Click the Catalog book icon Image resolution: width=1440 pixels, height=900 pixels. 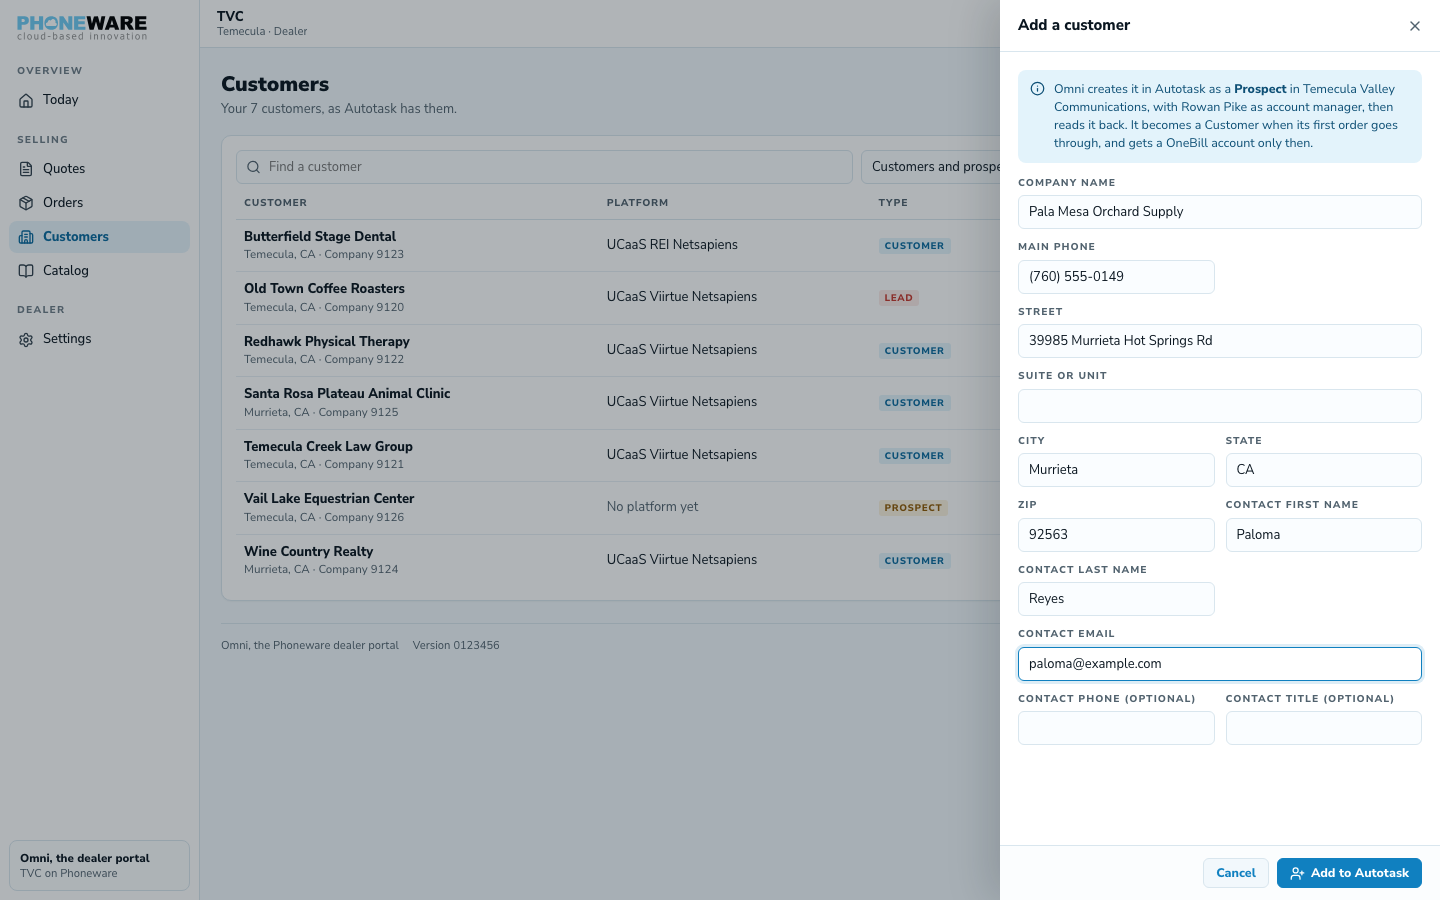point(26,271)
